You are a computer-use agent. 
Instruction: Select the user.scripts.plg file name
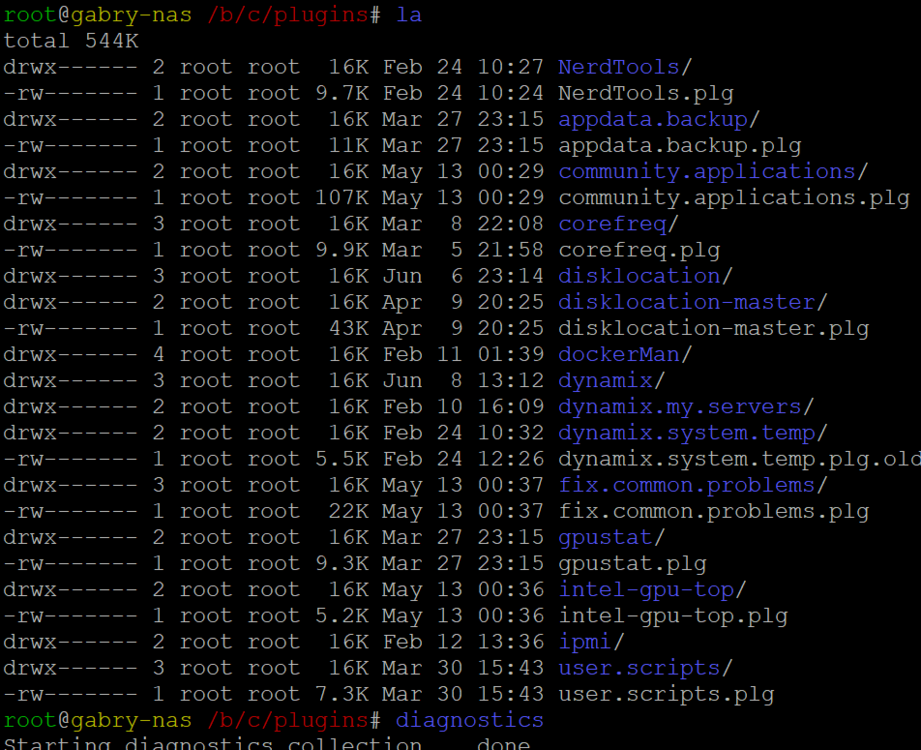(x=666, y=694)
